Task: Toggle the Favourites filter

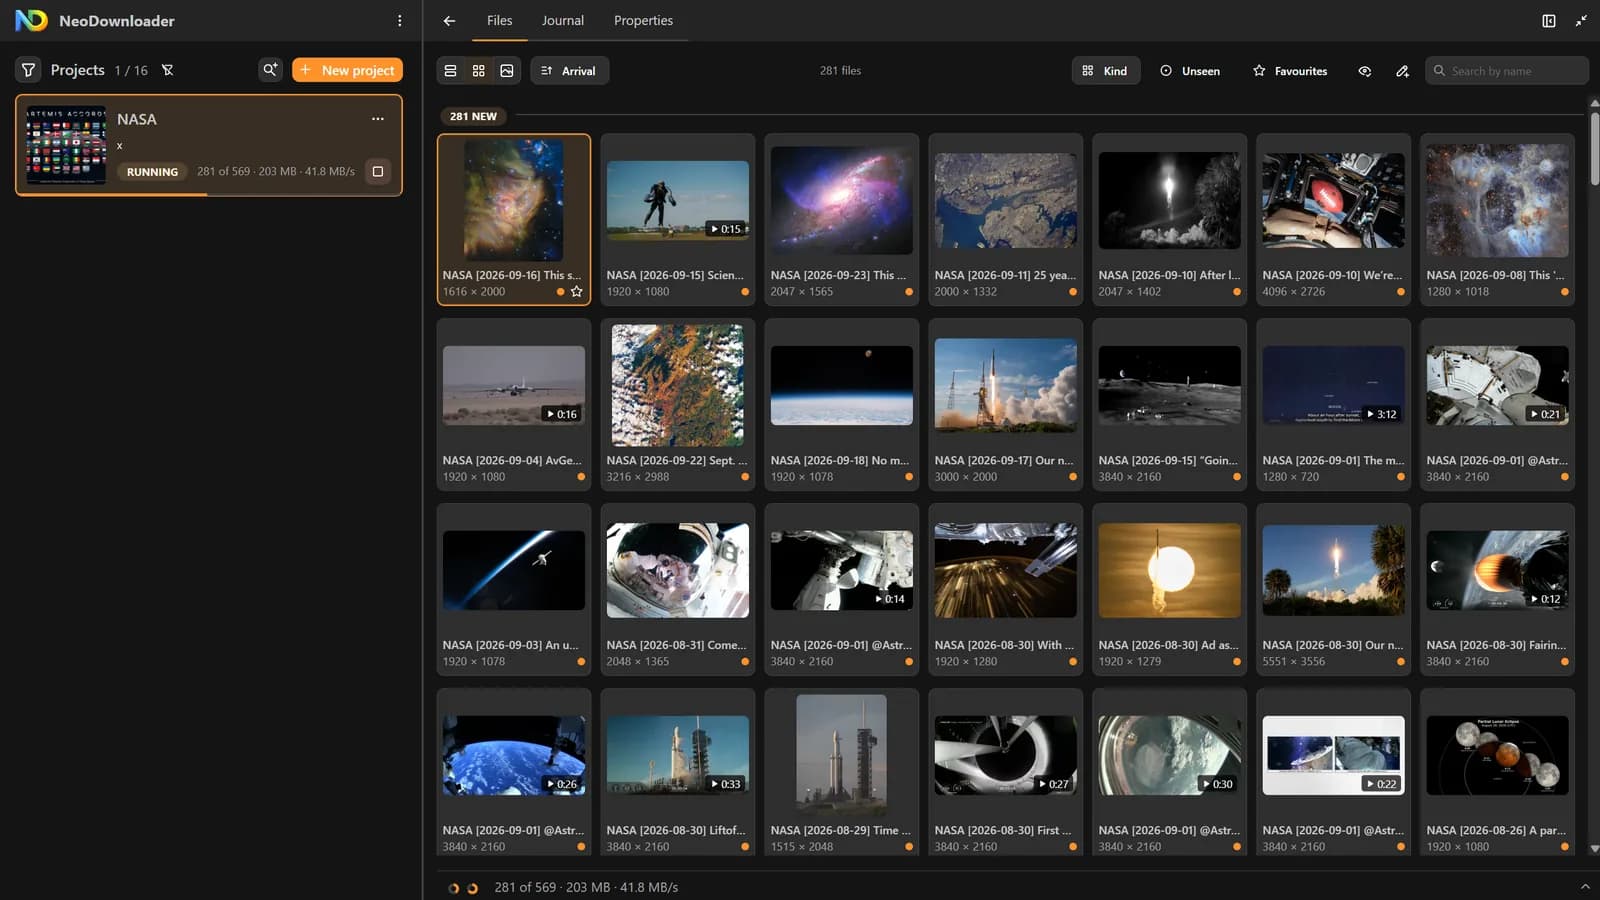Action: point(1290,71)
